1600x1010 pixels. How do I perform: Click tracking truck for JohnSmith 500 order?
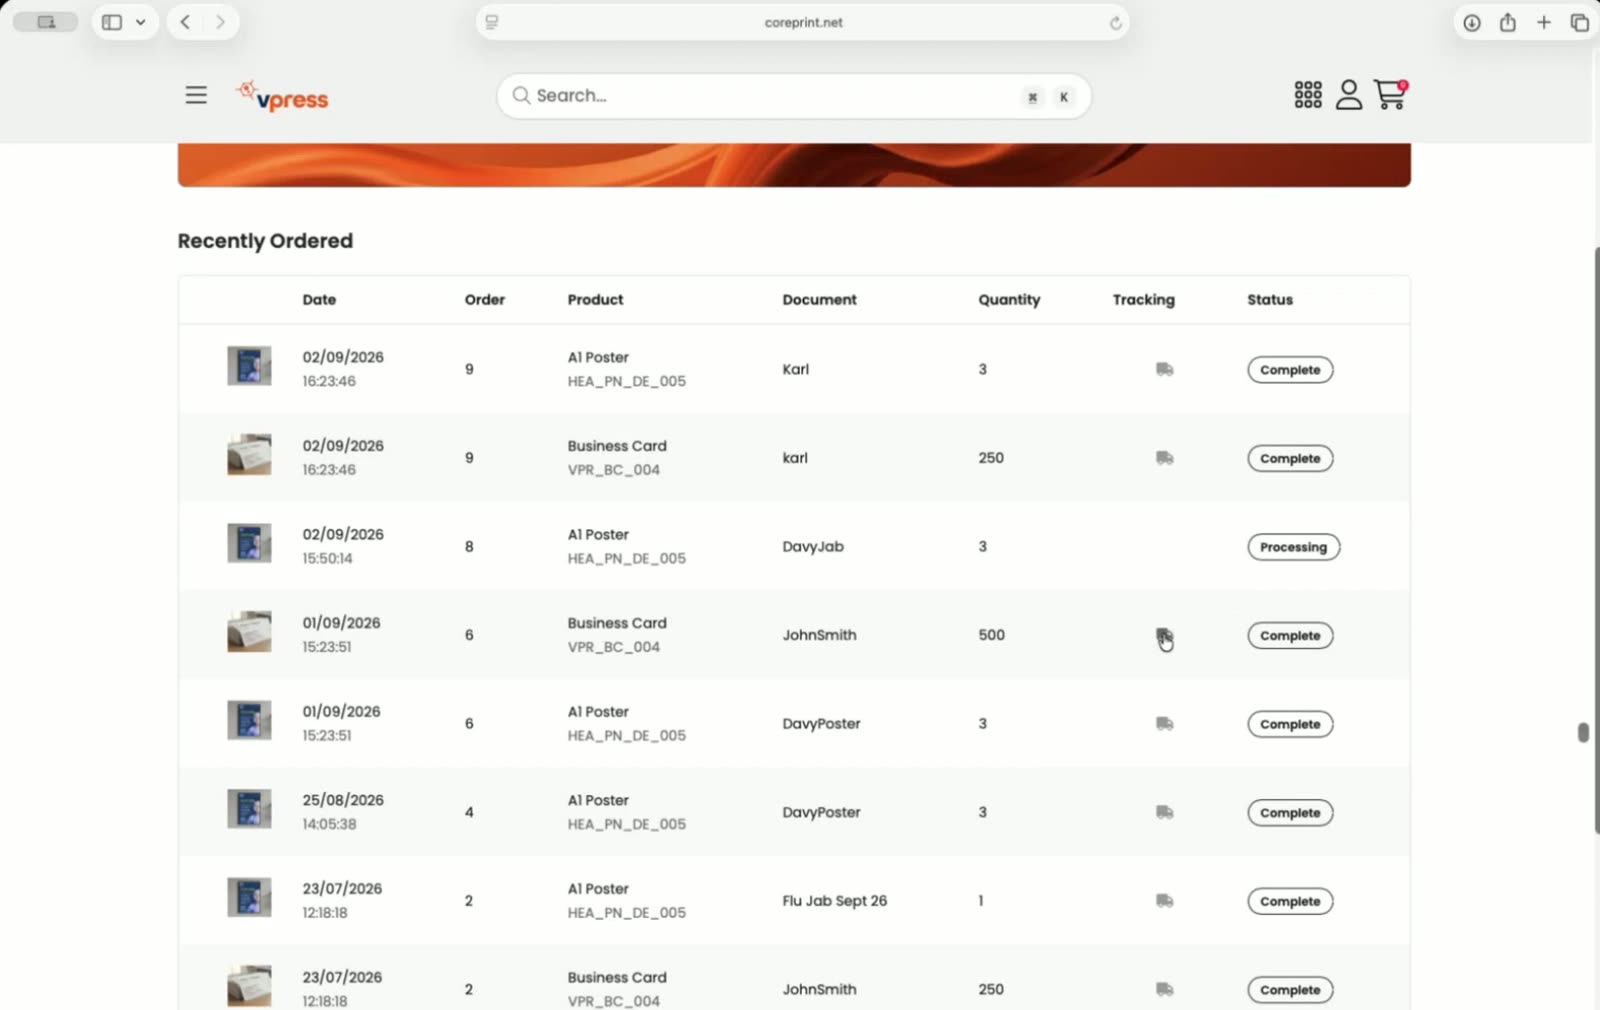pos(1164,635)
